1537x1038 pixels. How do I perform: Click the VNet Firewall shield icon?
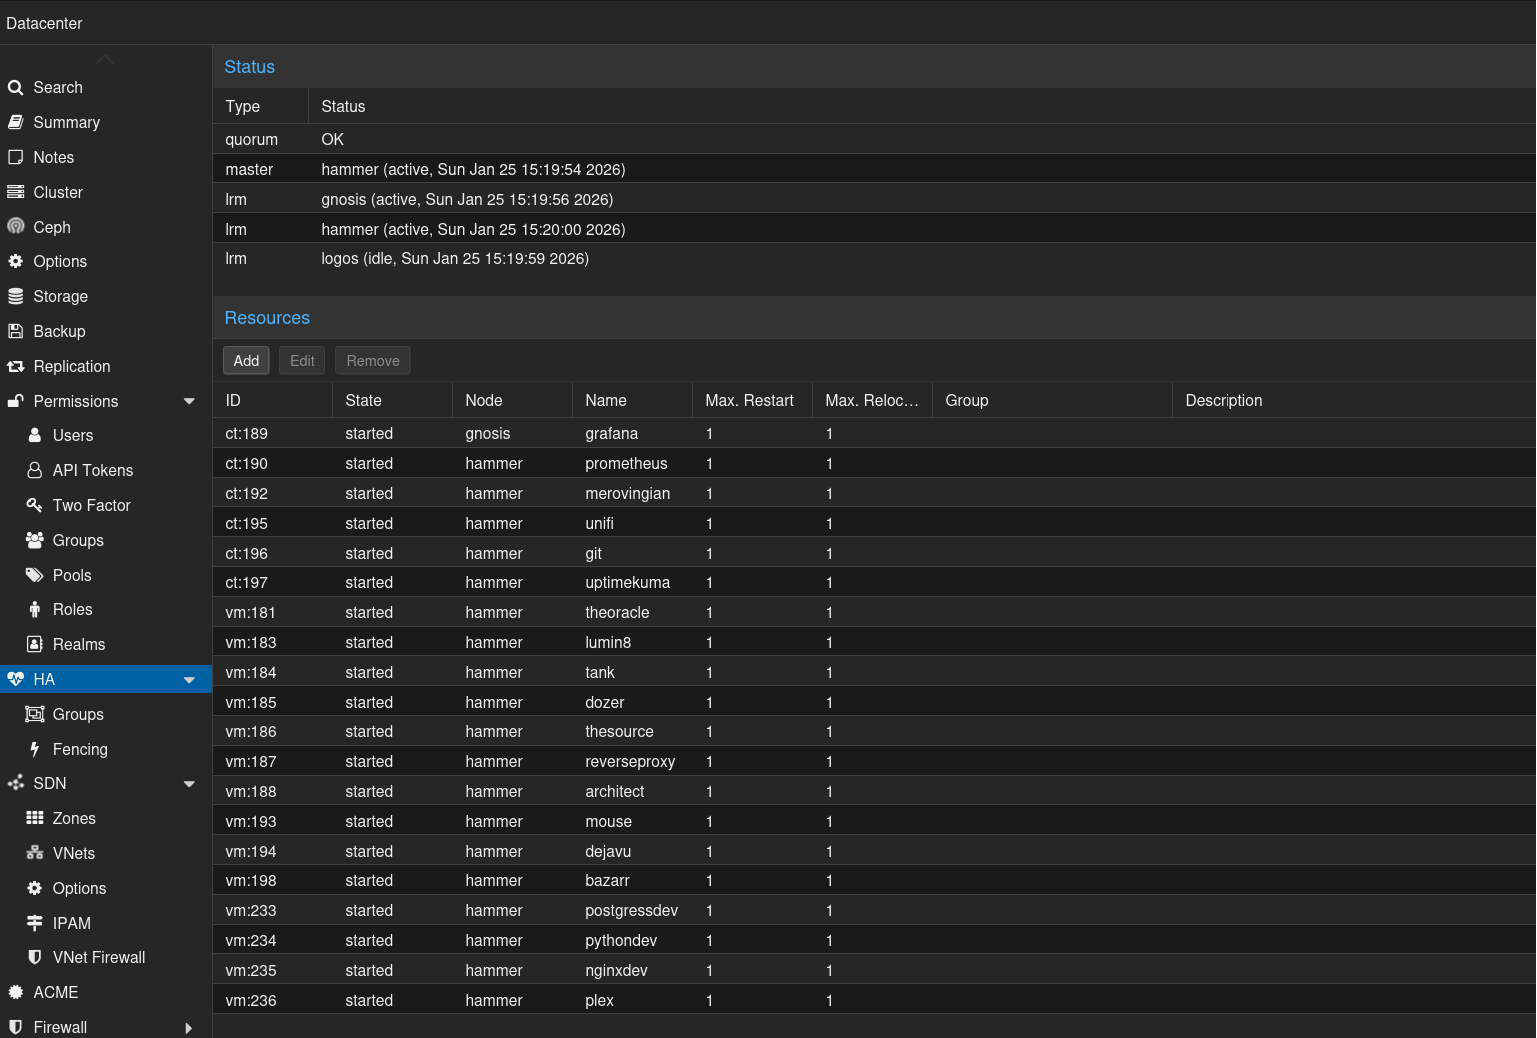35,957
